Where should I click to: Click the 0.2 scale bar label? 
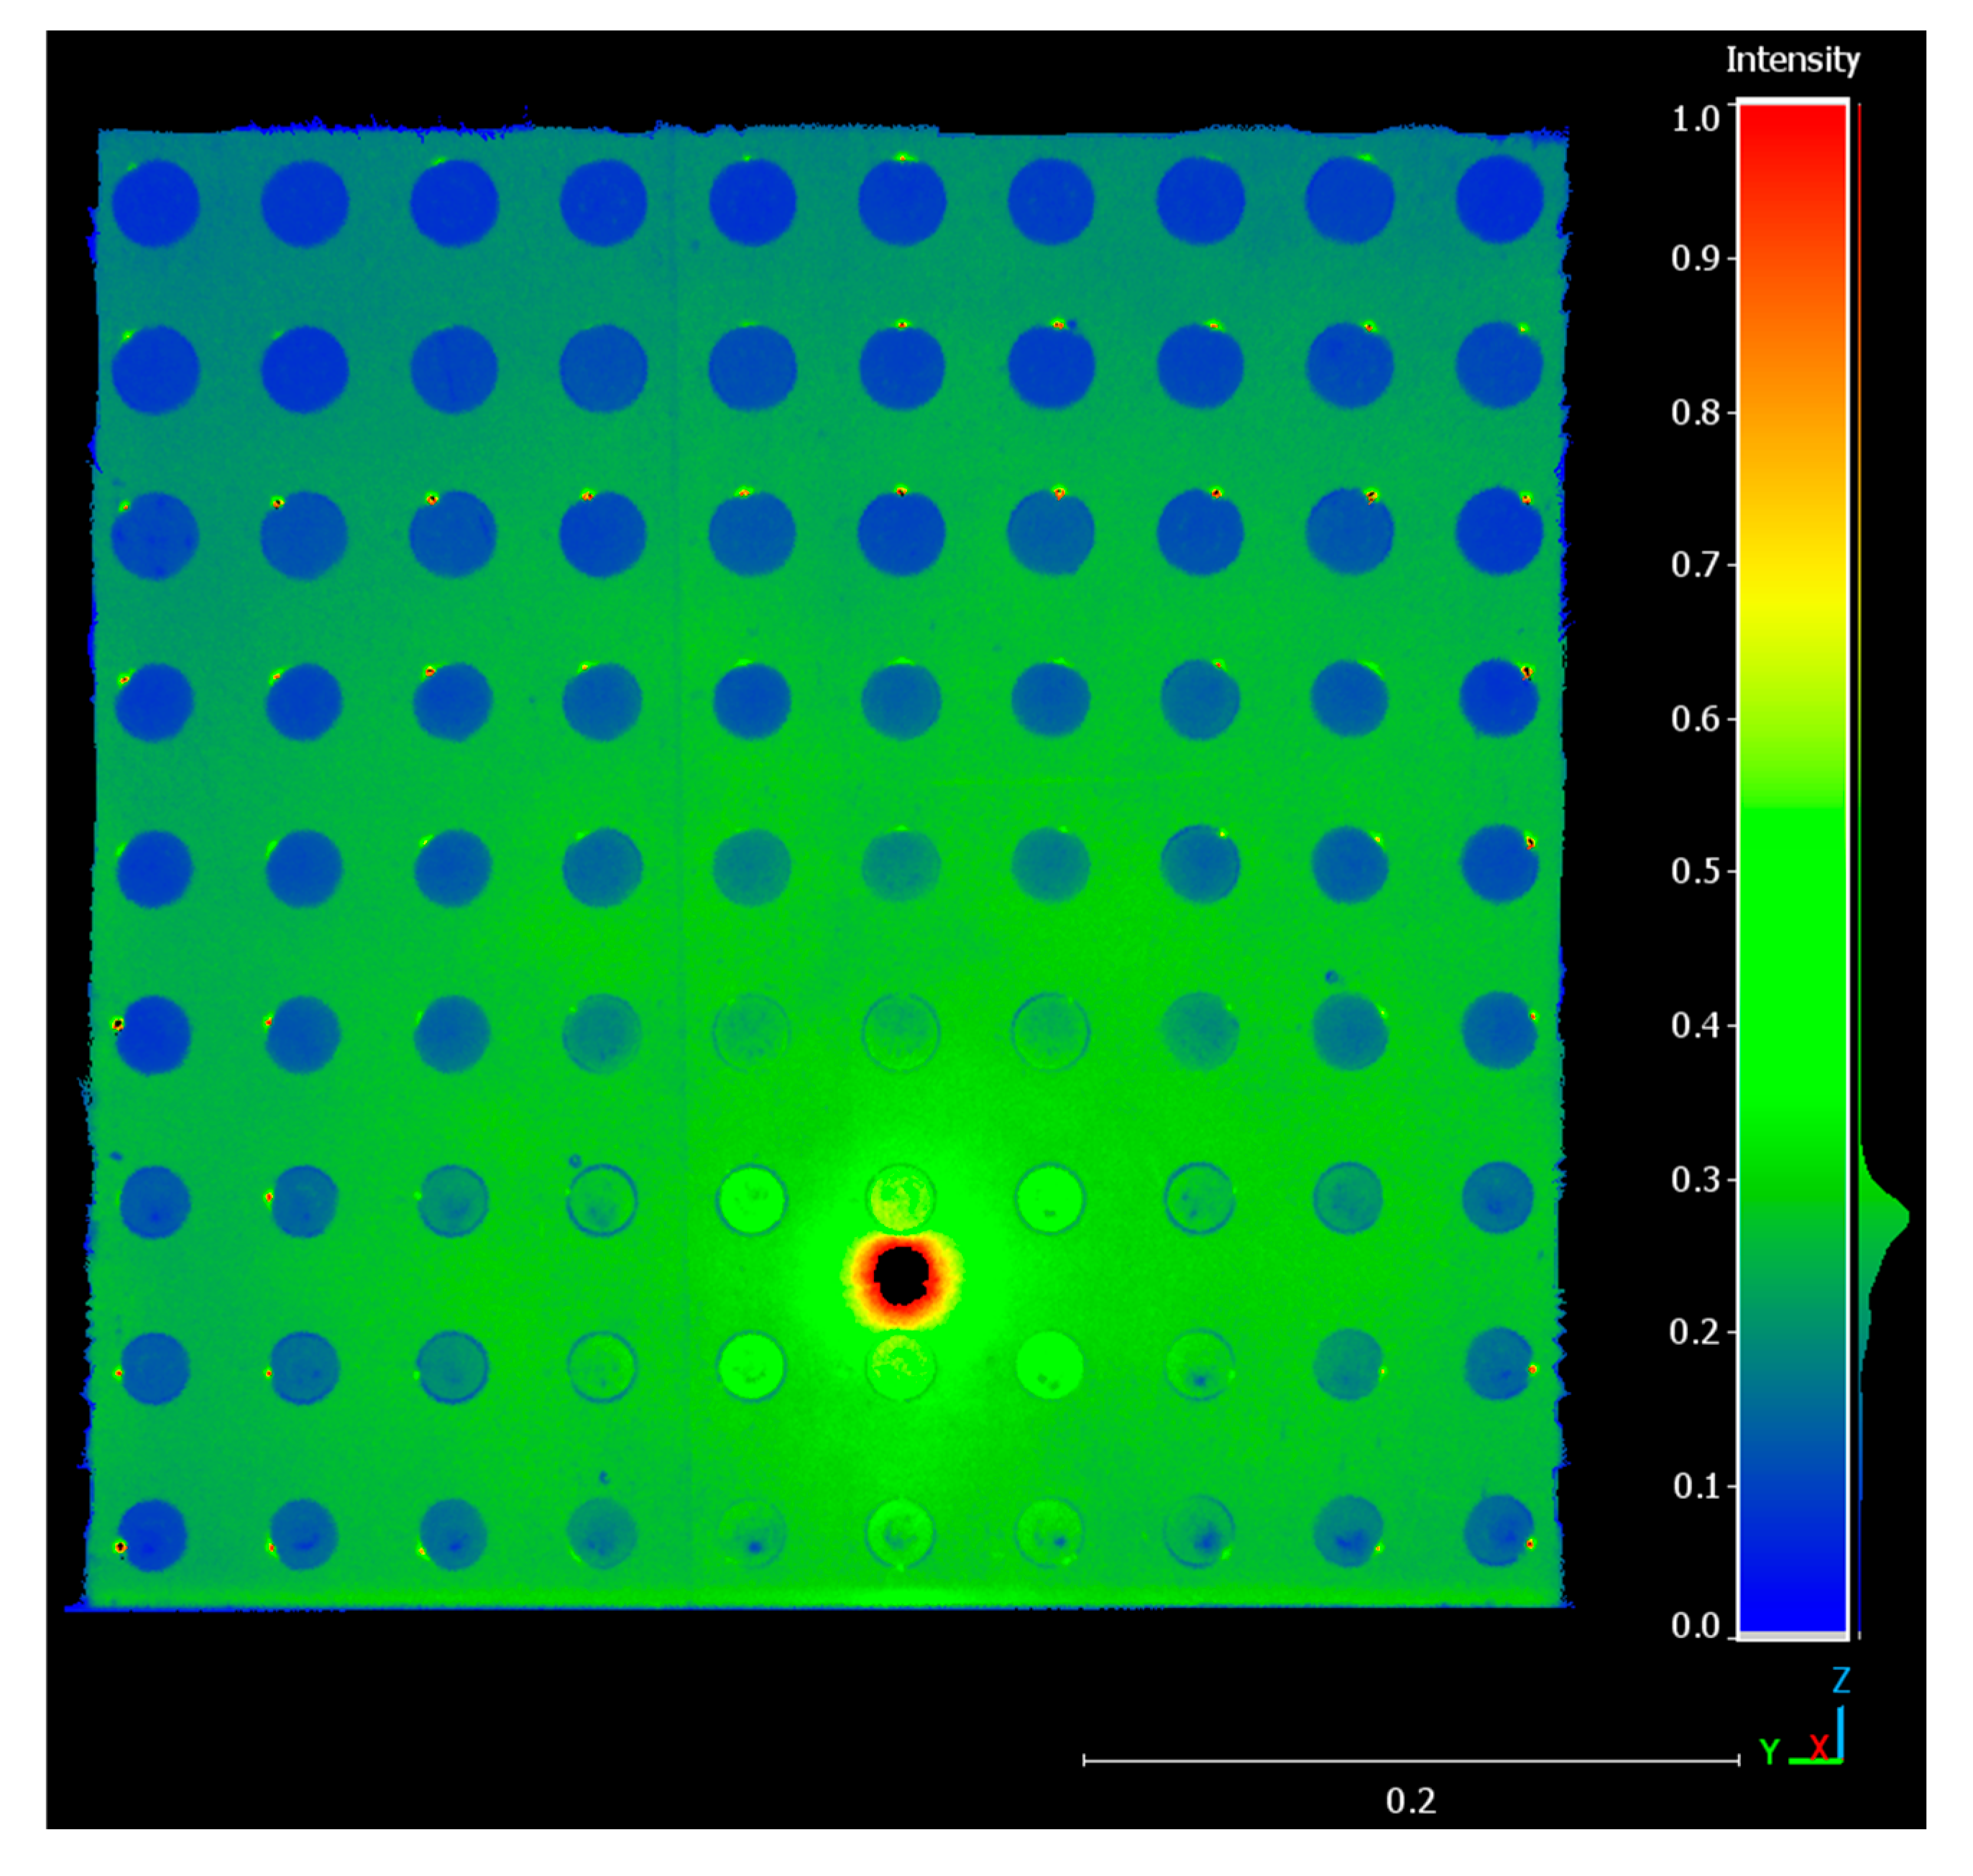click(x=1410, y=1801)
